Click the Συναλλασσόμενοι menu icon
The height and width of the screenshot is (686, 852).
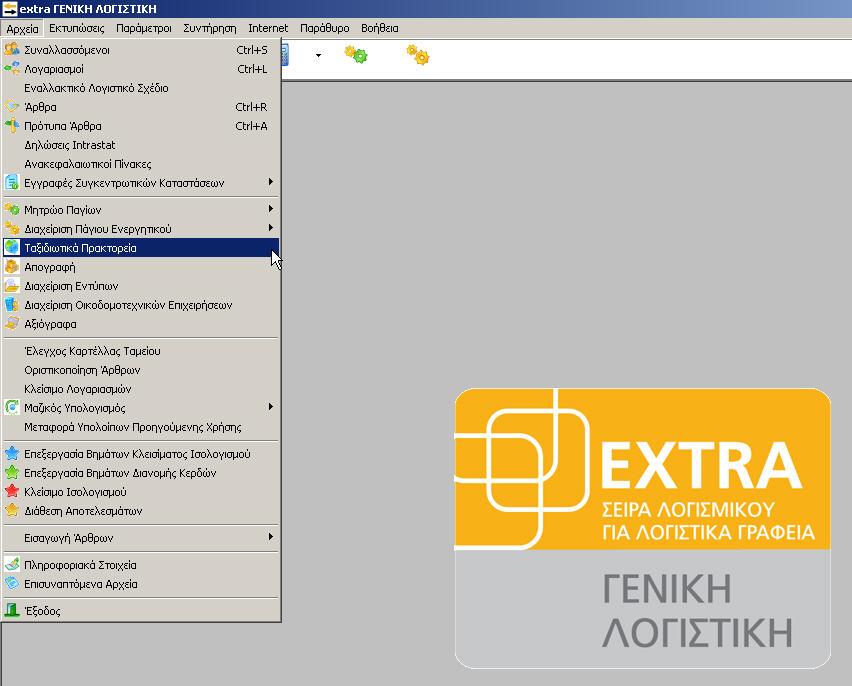tap(12, 49)
